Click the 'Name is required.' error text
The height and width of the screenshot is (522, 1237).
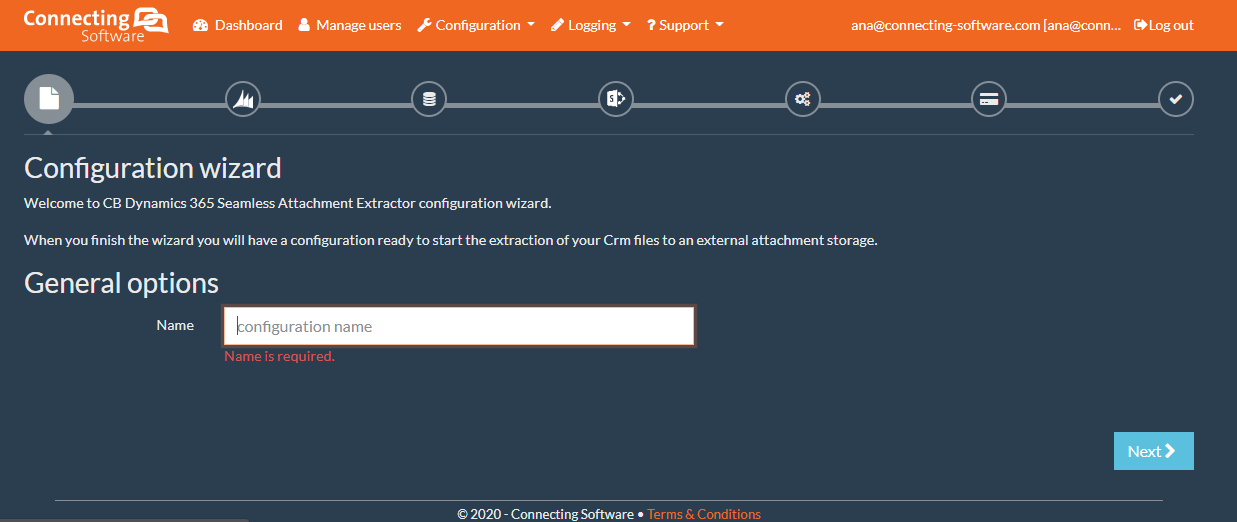pyautogui.click(x=279, y=356)
